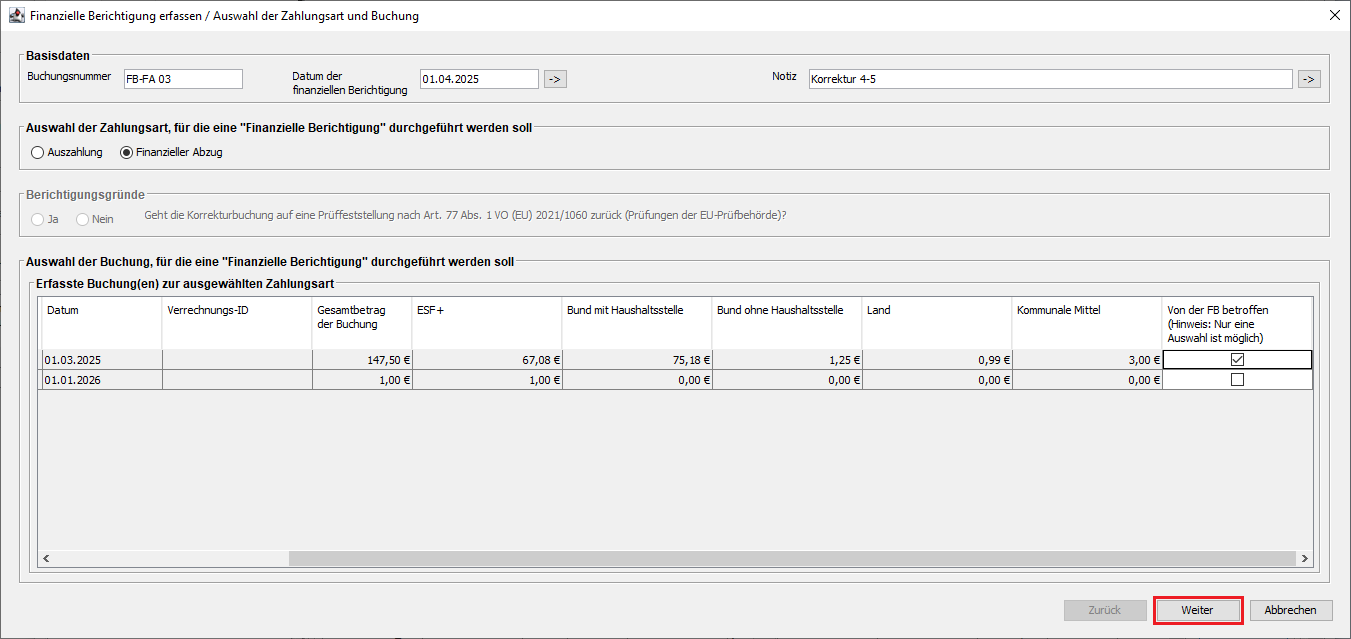Click arrow button next to date field

(x=556, y=79)
